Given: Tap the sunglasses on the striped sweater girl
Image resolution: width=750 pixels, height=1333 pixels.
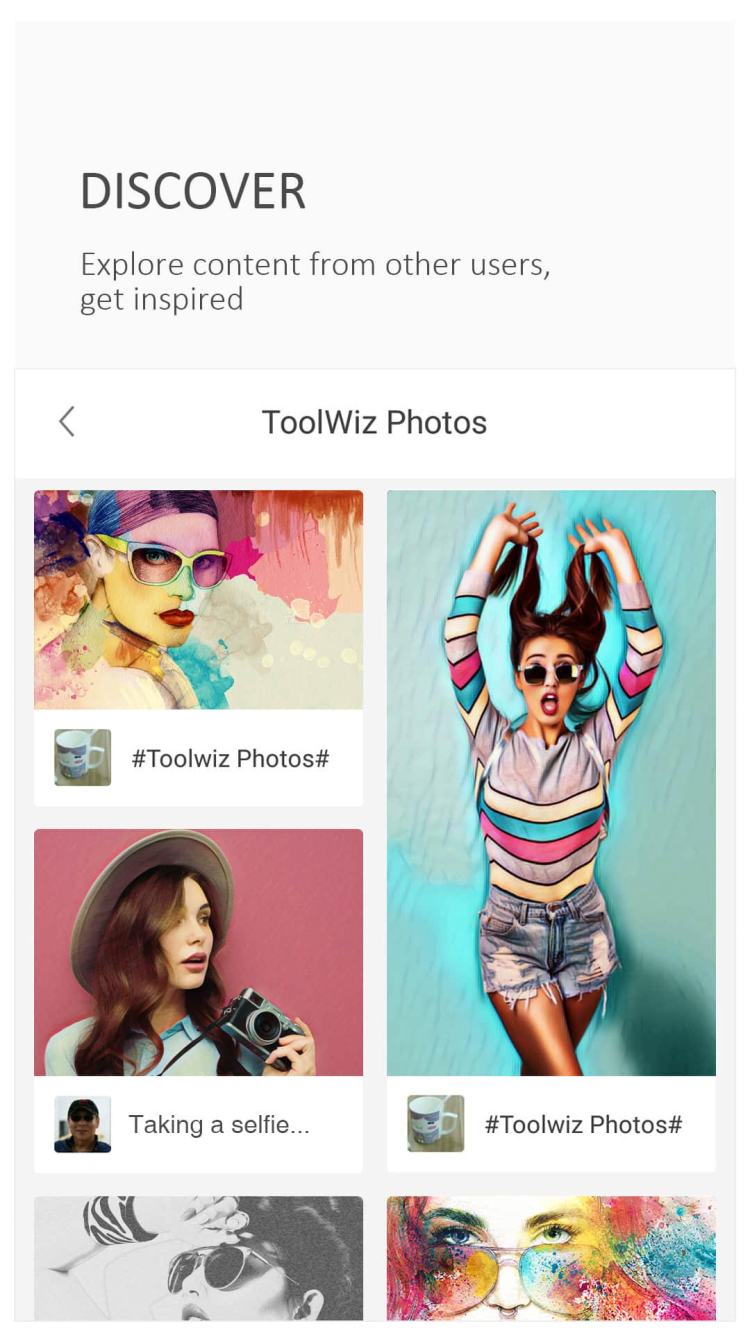Looking at the screenshot, I should (551, 672).
